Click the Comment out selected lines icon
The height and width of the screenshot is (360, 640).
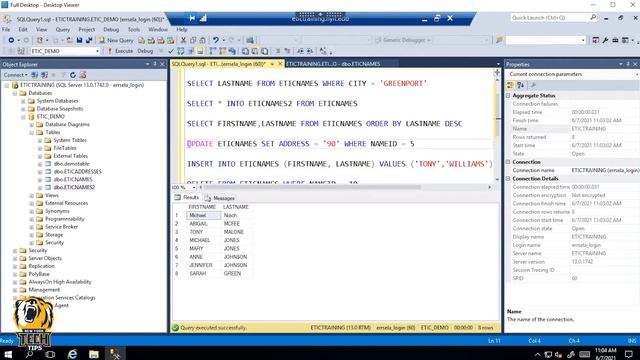278,51
